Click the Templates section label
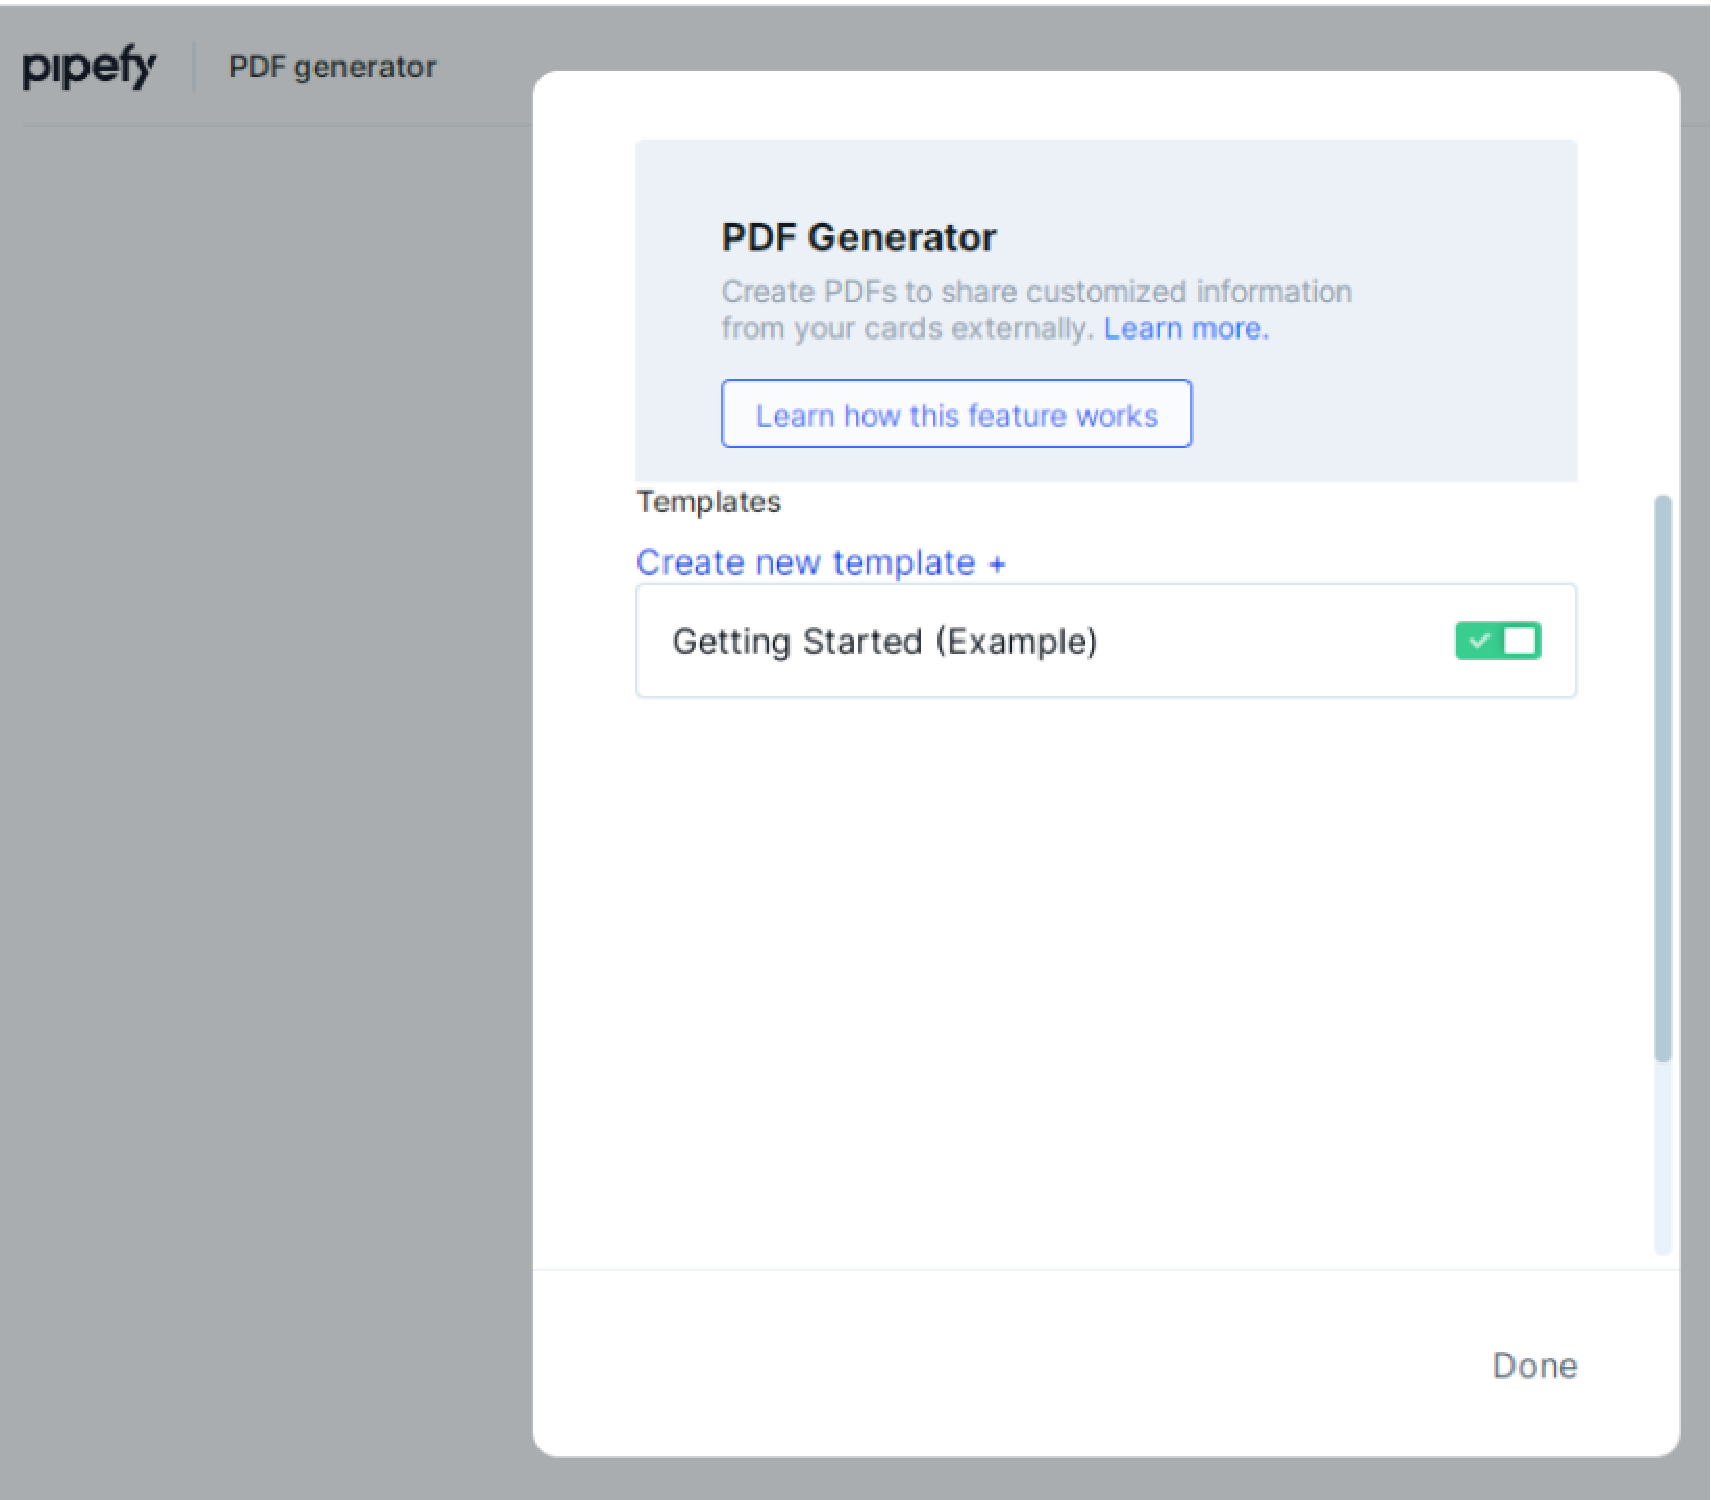Screen dimensions: 1711x1500 (x=708, y=502)
